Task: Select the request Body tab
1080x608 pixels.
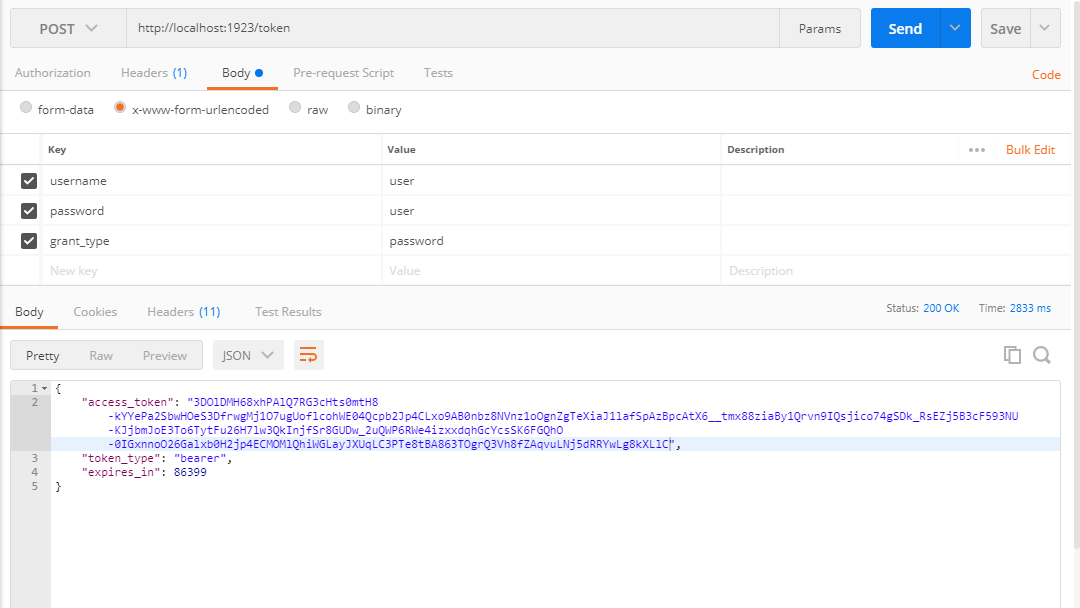Action: pyautogui.click(x=242, y=72)
